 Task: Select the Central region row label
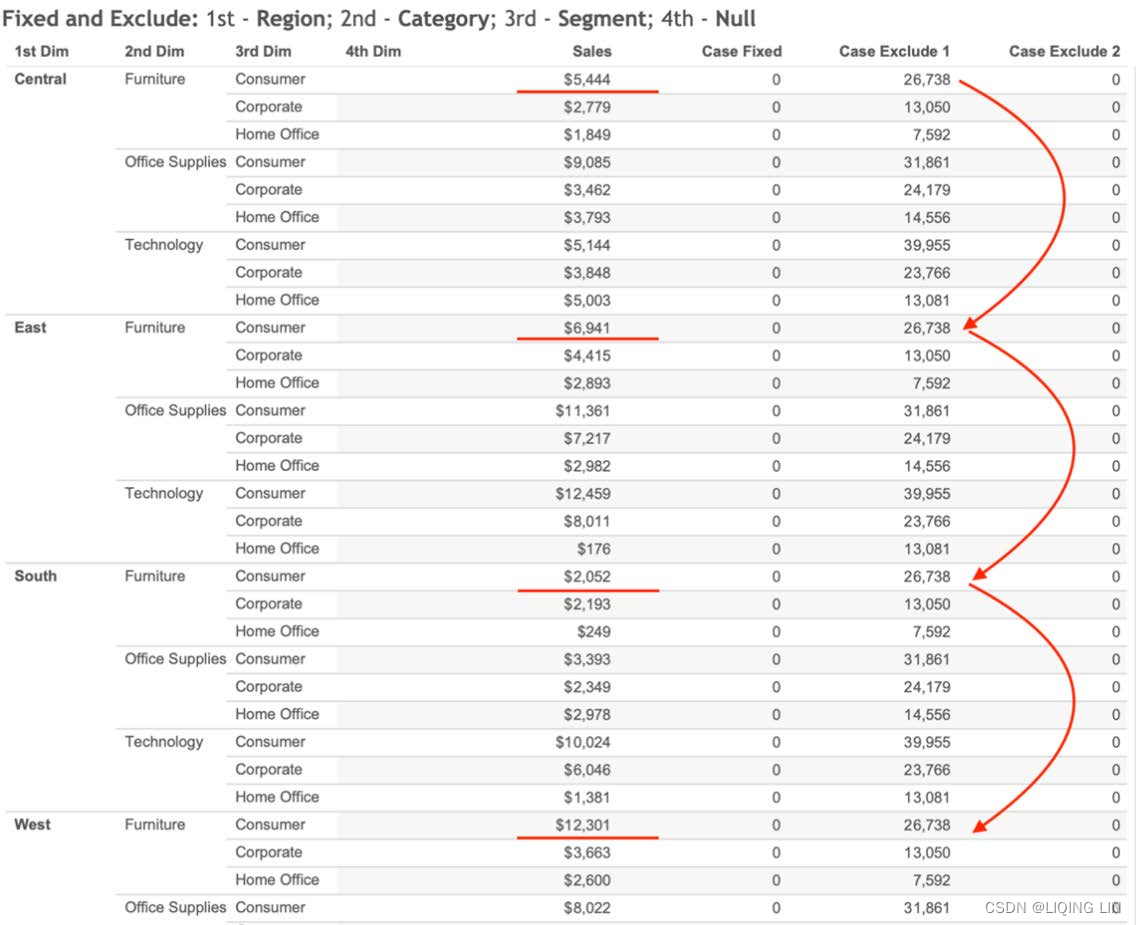point(41,79)
